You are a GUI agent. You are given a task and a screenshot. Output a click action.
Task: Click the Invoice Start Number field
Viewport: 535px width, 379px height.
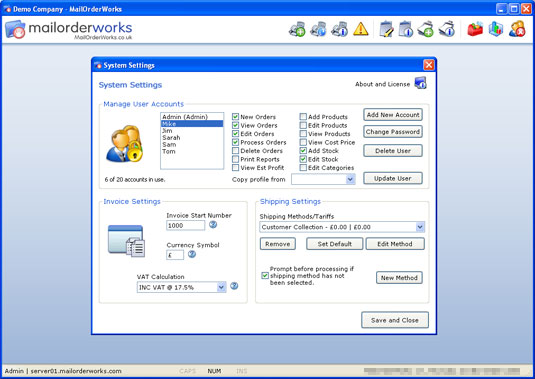[186, 225]
